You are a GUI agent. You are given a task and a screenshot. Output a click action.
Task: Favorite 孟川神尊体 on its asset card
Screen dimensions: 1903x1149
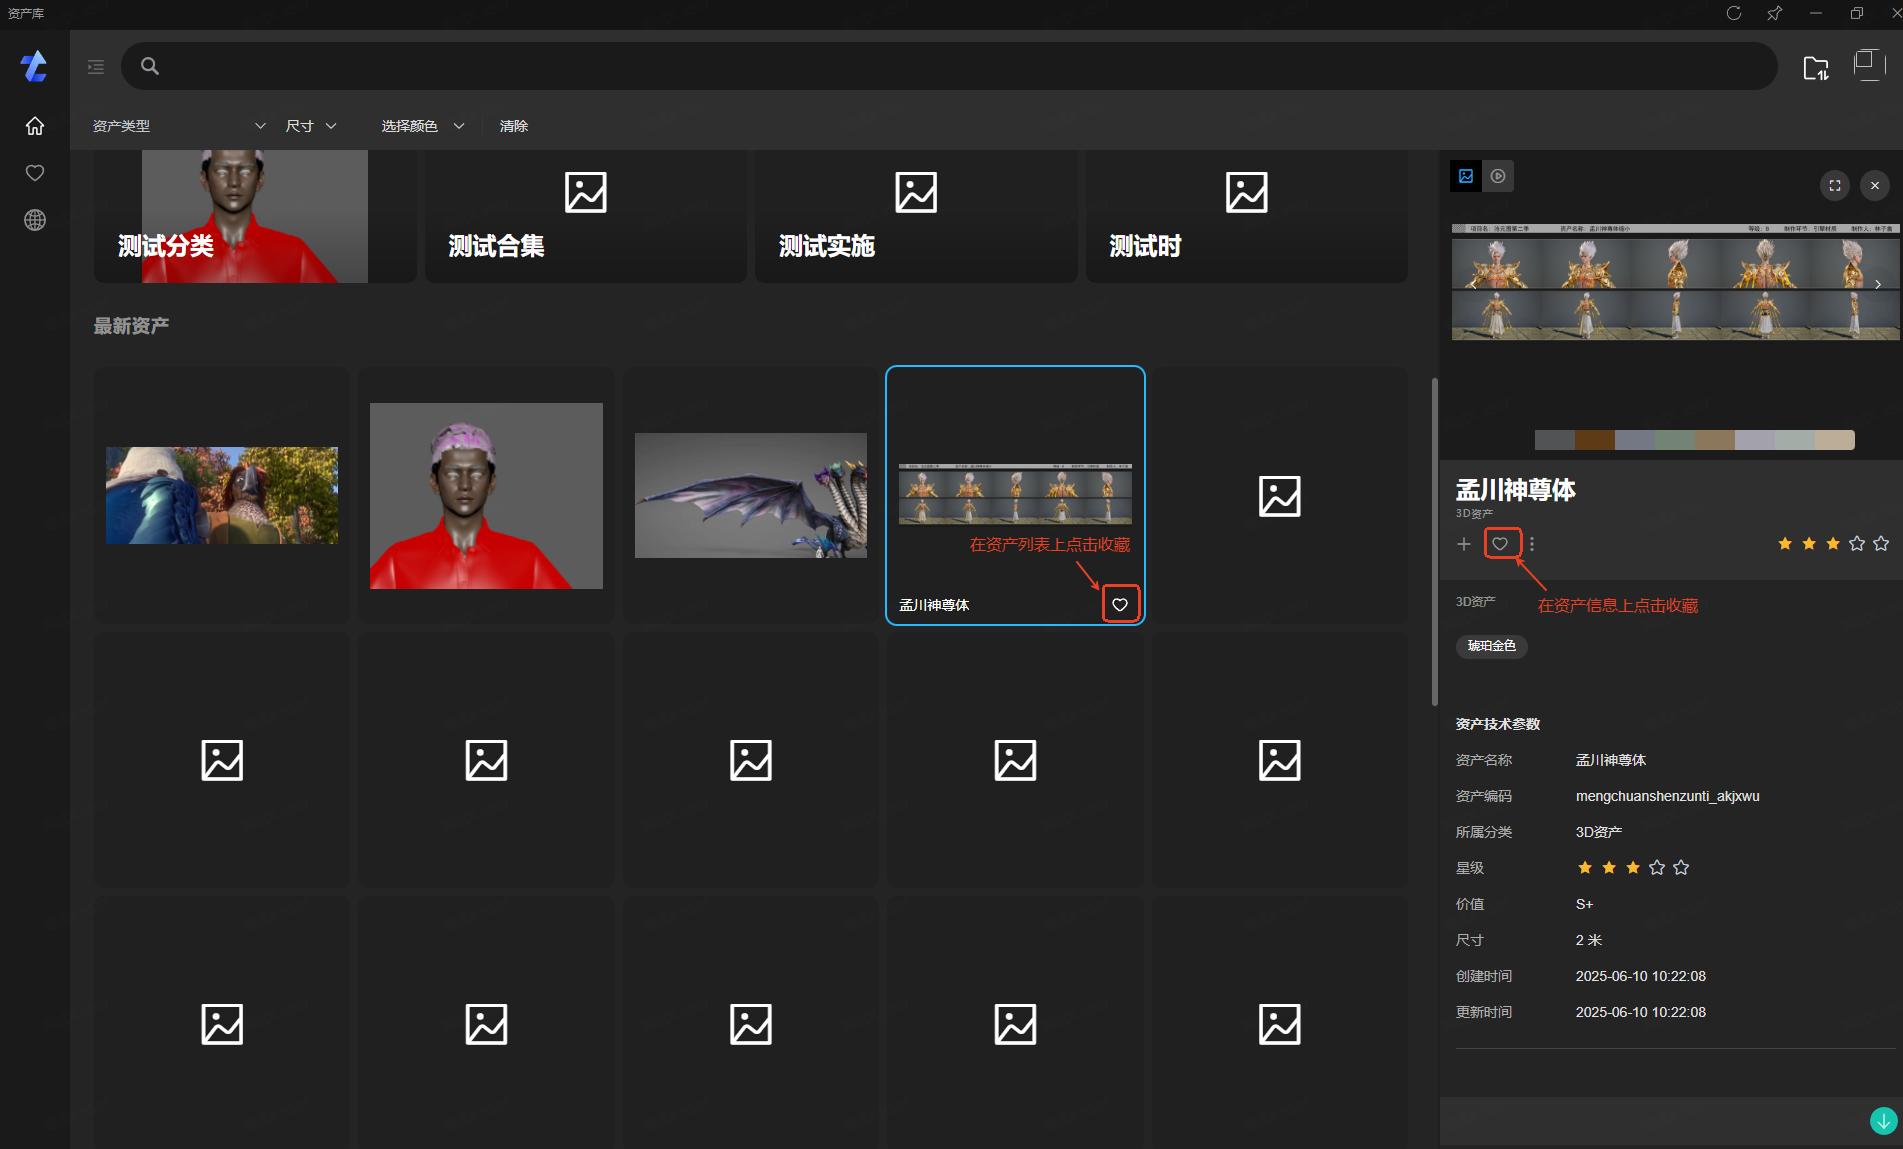pos(1120,604)
